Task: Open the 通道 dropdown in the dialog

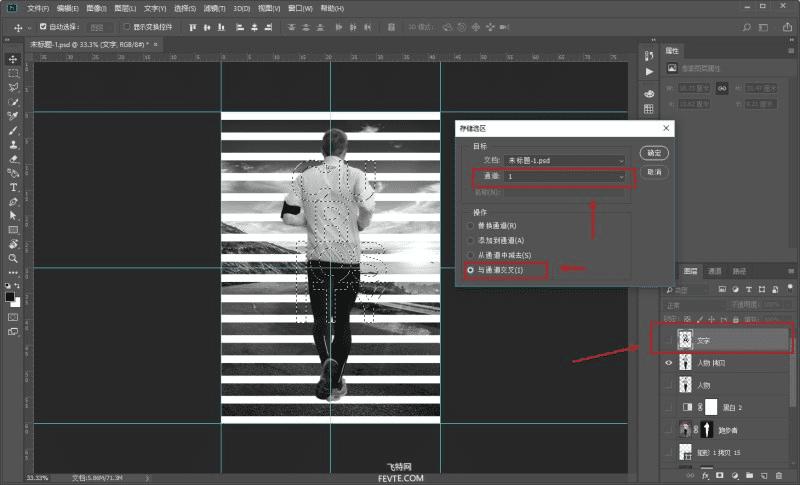Action: [x=566, y=176]
